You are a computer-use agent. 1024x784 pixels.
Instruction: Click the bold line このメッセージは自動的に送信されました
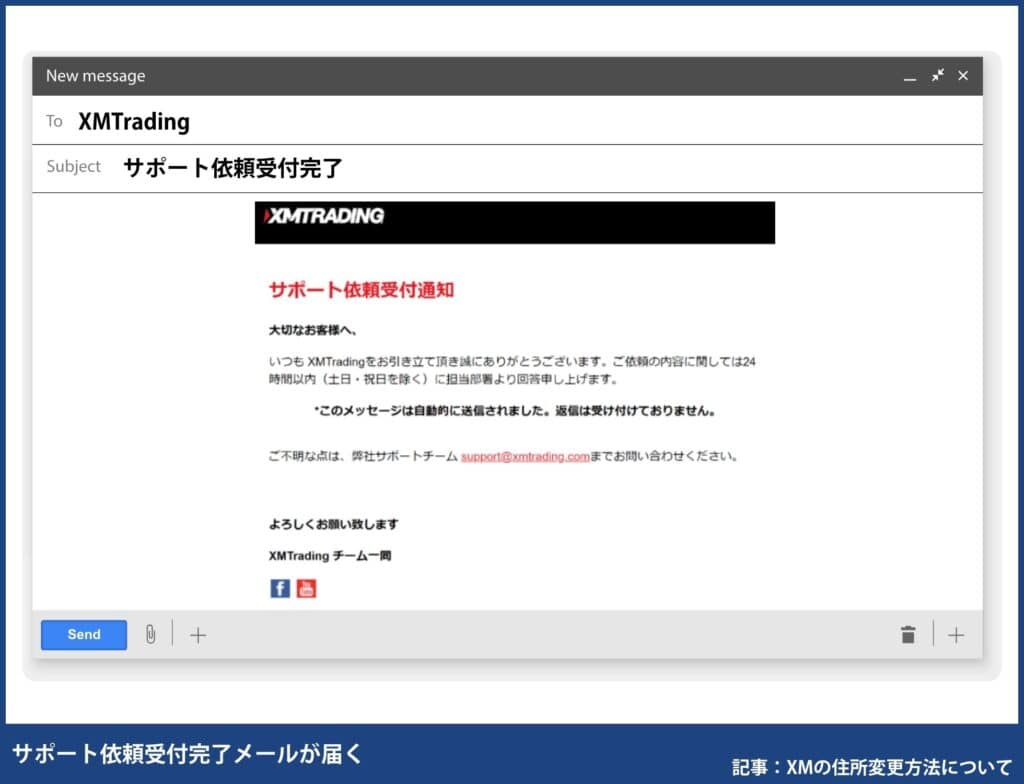coord(515,411)
